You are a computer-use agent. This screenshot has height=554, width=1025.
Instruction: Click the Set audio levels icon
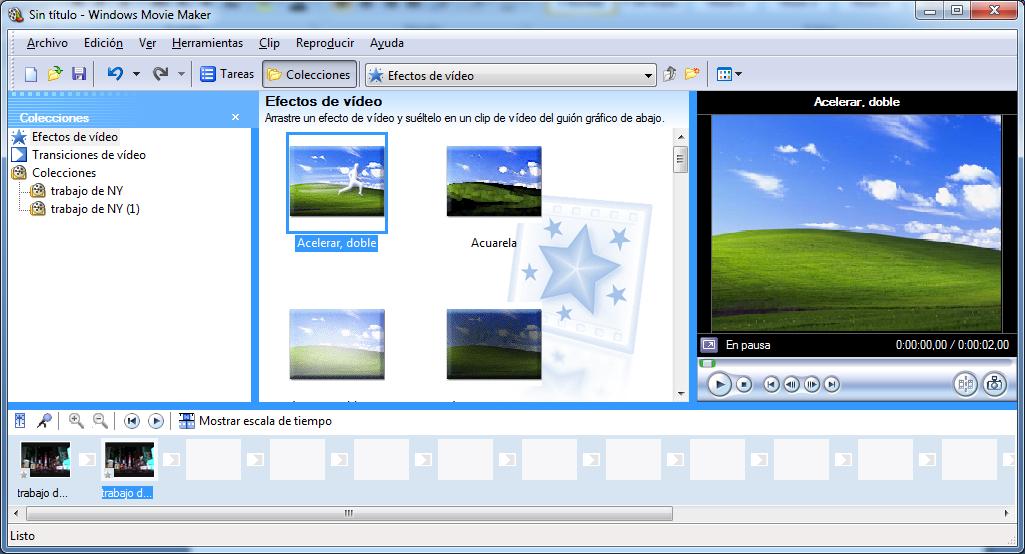tap(20, 421)
